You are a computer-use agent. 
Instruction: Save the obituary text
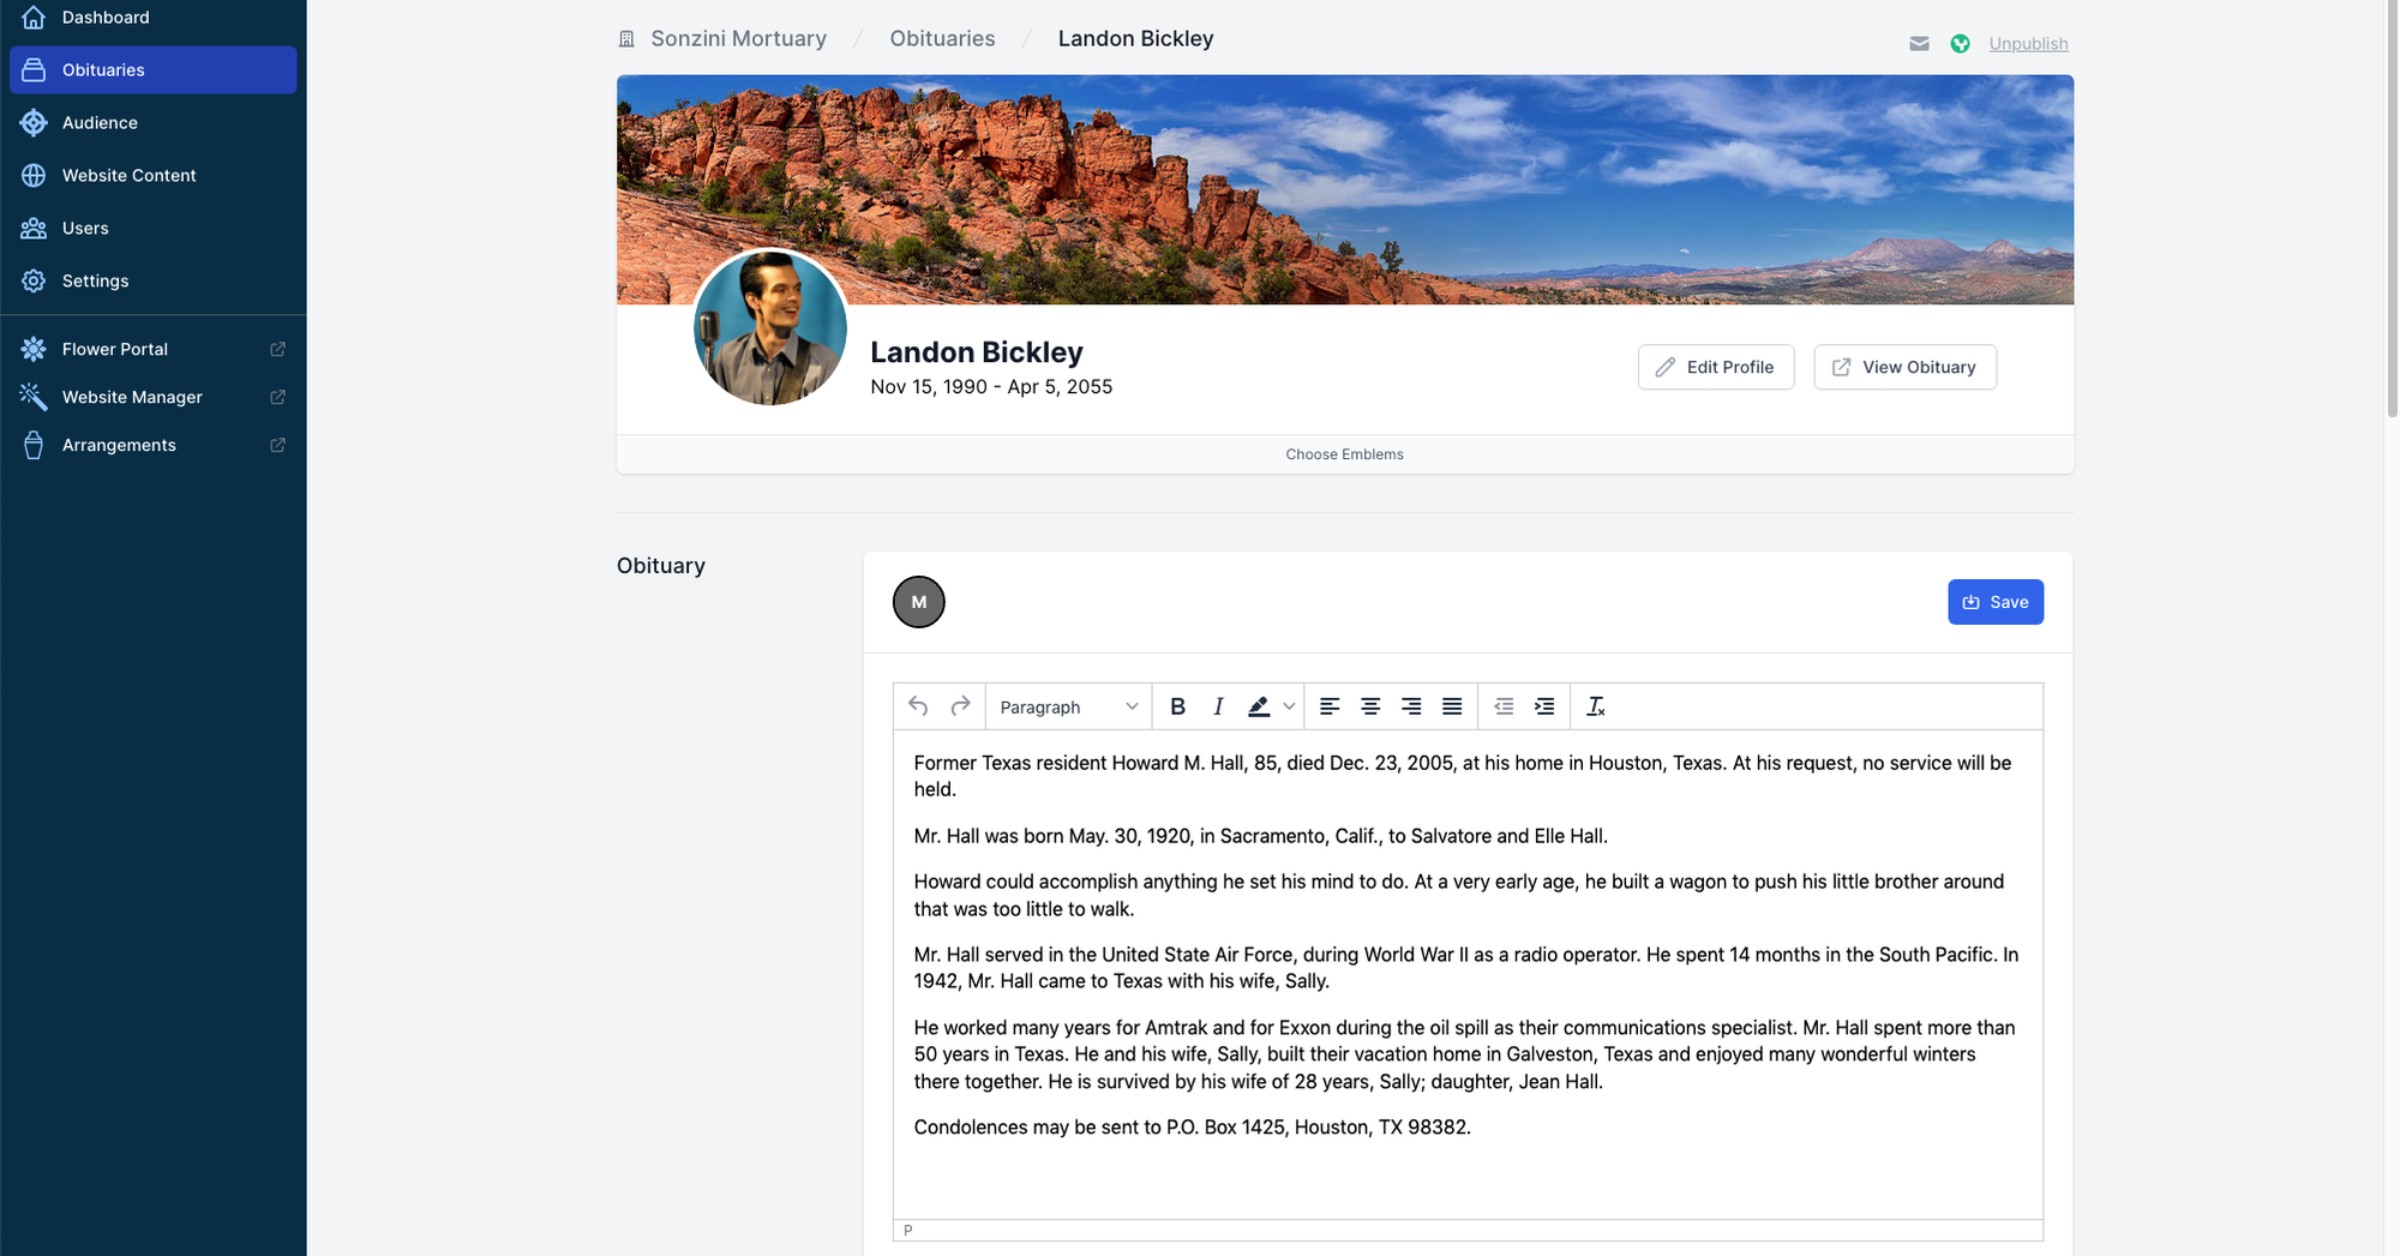(1995, 602)
